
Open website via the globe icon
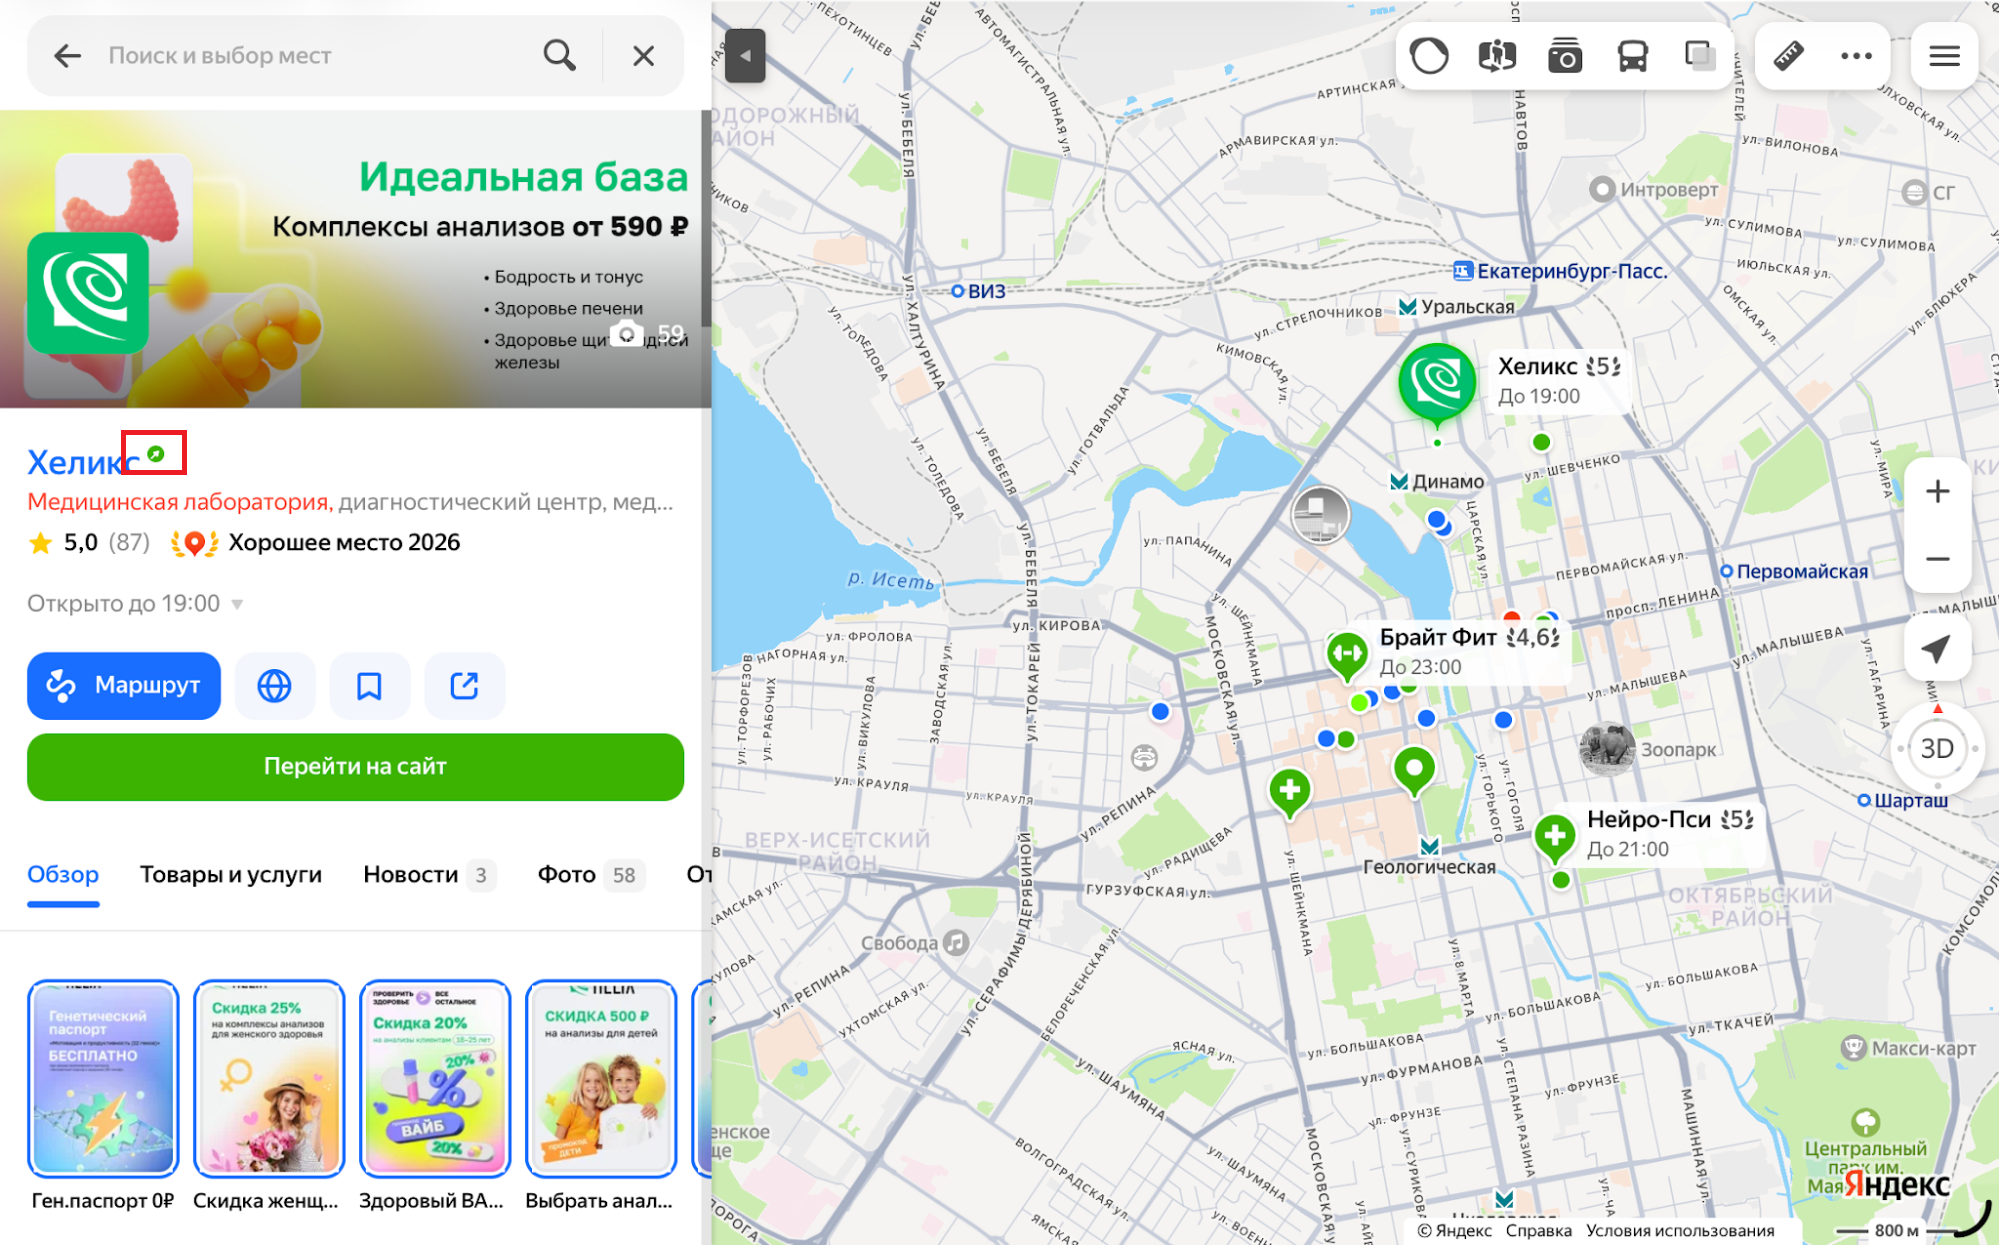[x=275, y=686]
